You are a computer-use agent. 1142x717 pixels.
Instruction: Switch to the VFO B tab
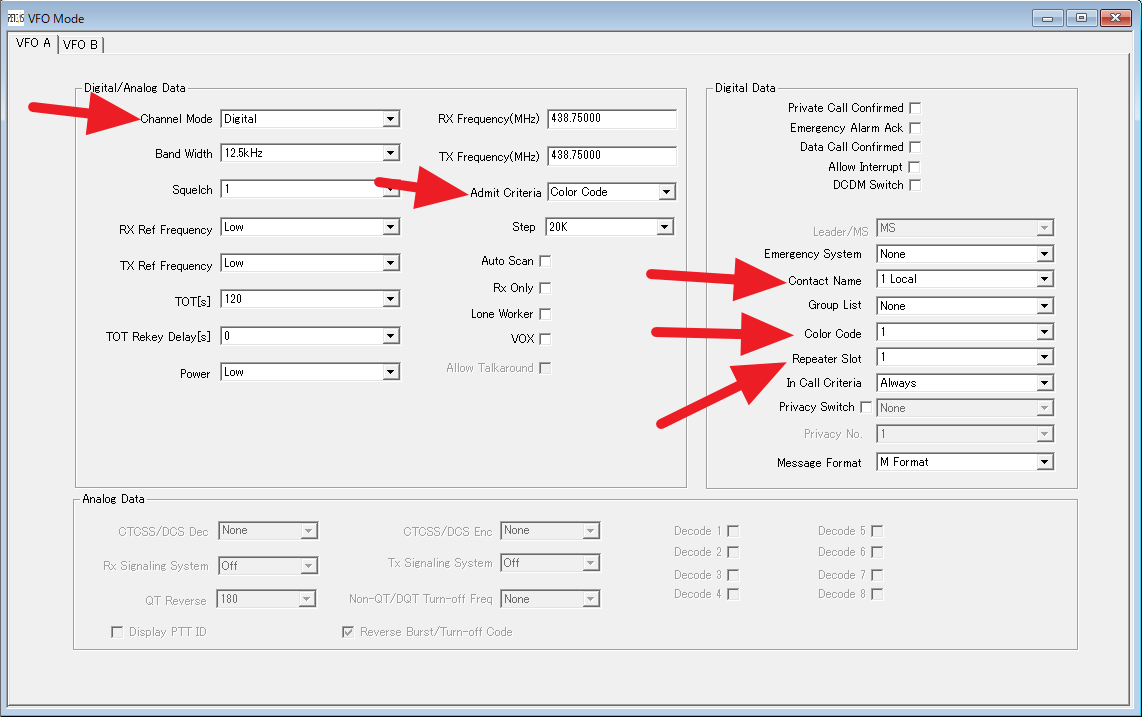(80, 45)
